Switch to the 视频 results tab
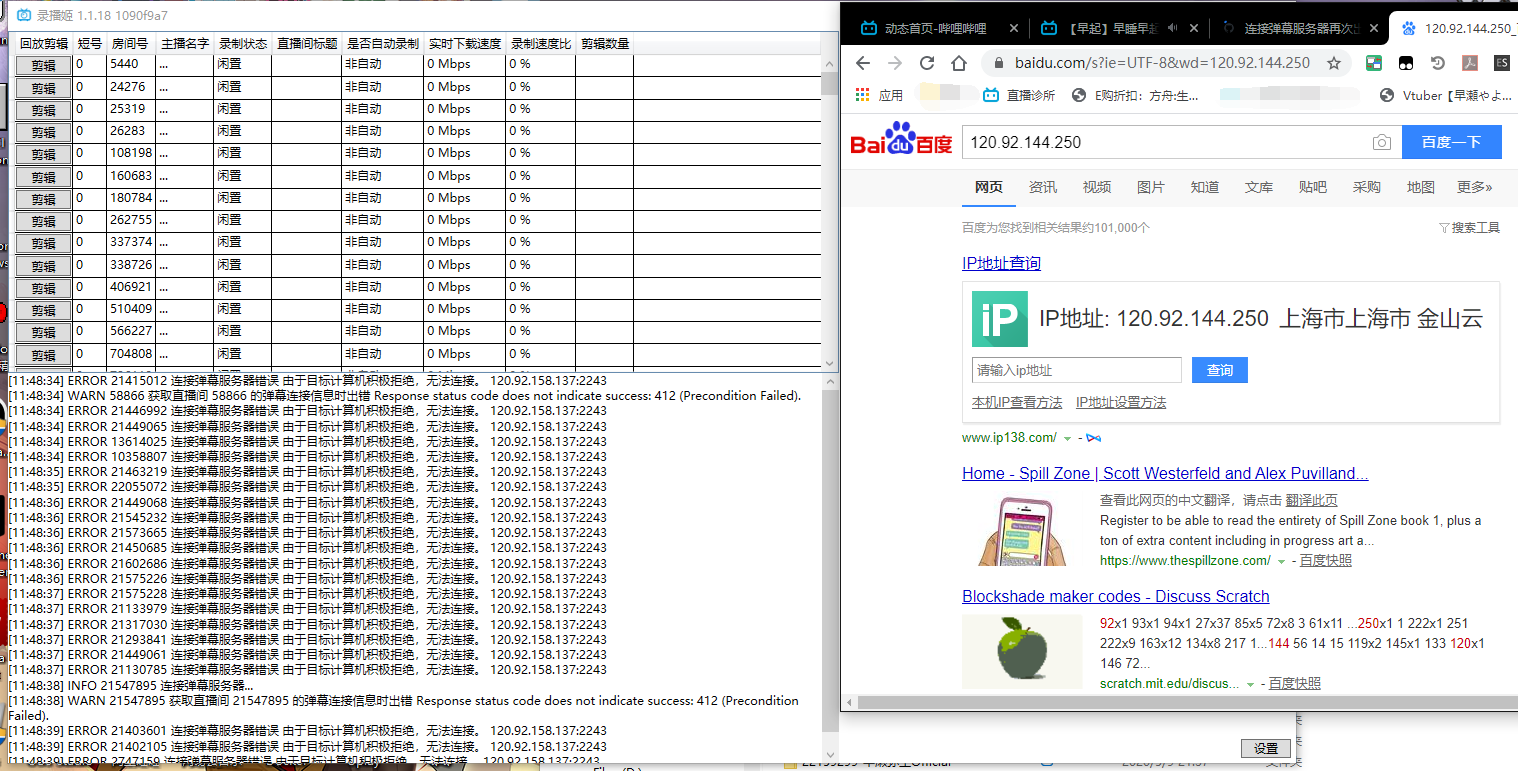 point(1096,186)
